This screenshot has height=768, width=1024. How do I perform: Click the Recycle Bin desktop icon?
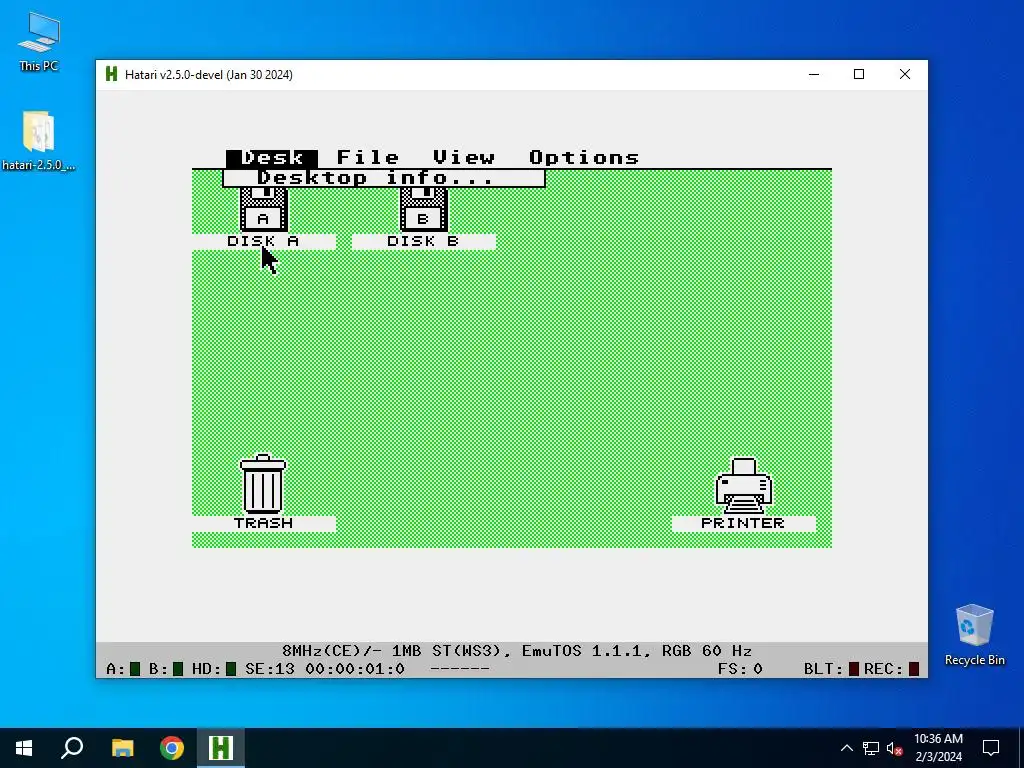click(974, 635)
